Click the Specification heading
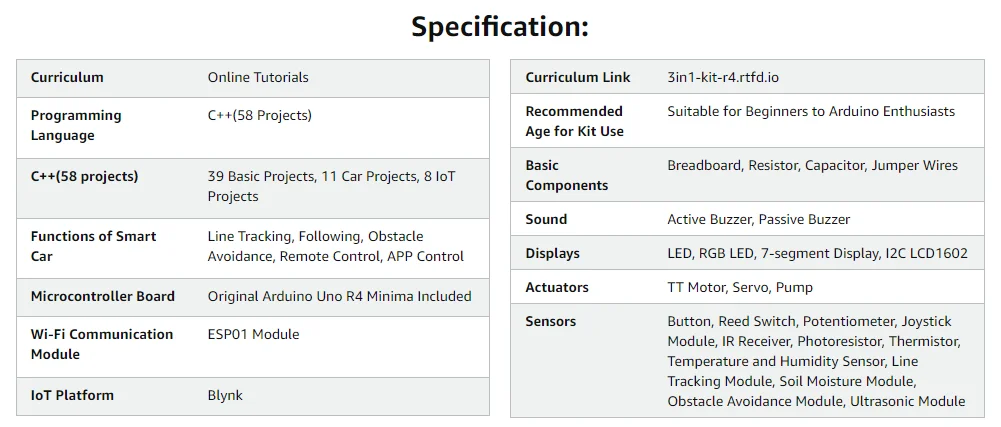Viewport: 1001px width, 427px height. pyautogui.click(x=500, y=27)
